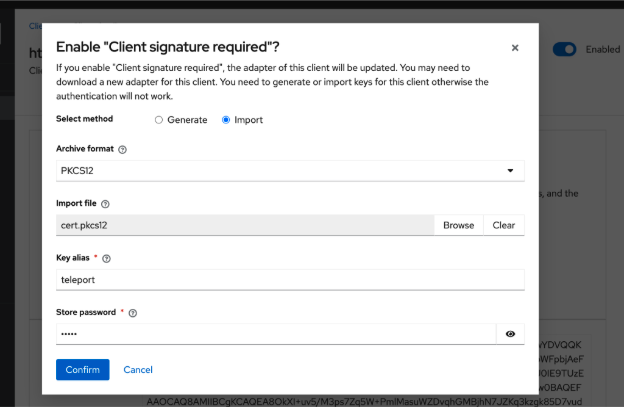626x408 pixels.
Task: Open the Archive format help icon
Action: 123,149
